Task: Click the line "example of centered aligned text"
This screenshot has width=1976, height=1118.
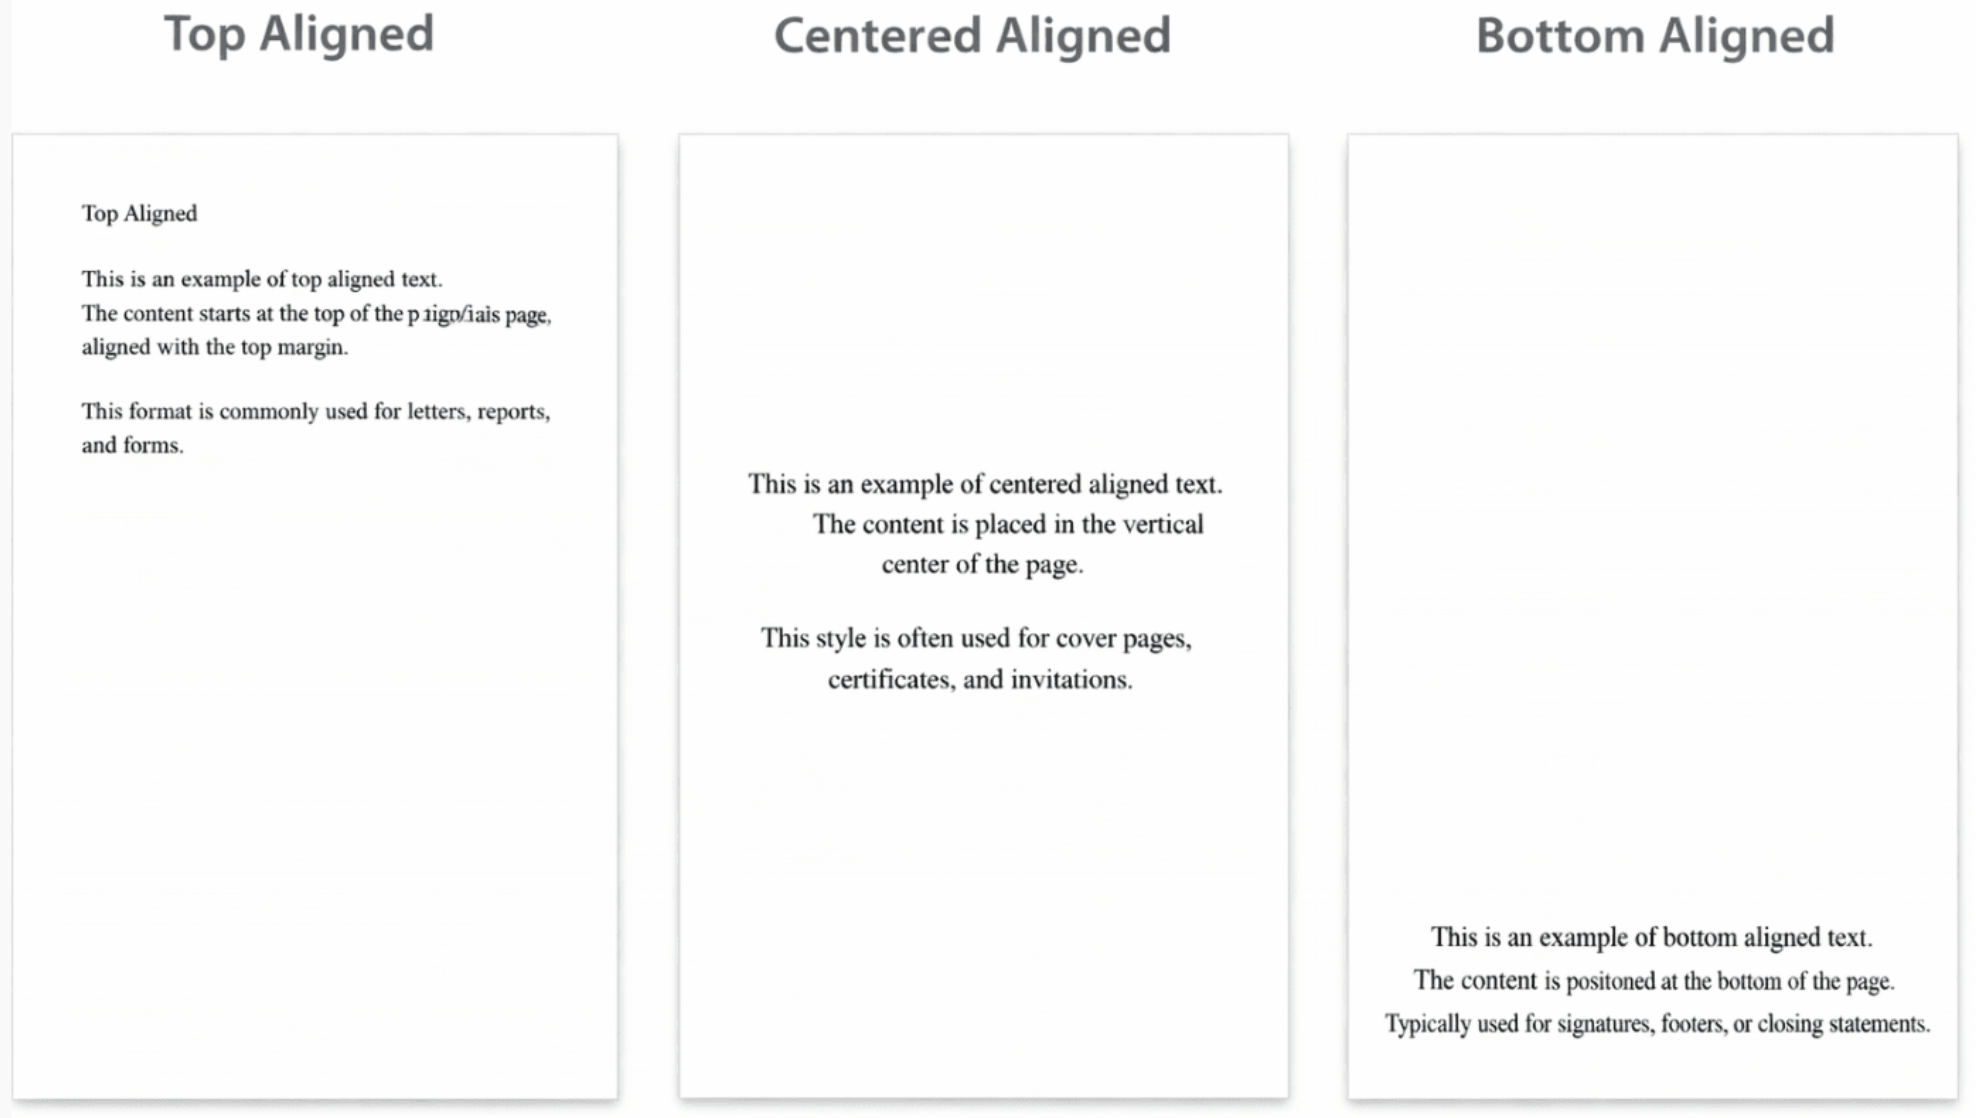Action: point(985,484)
